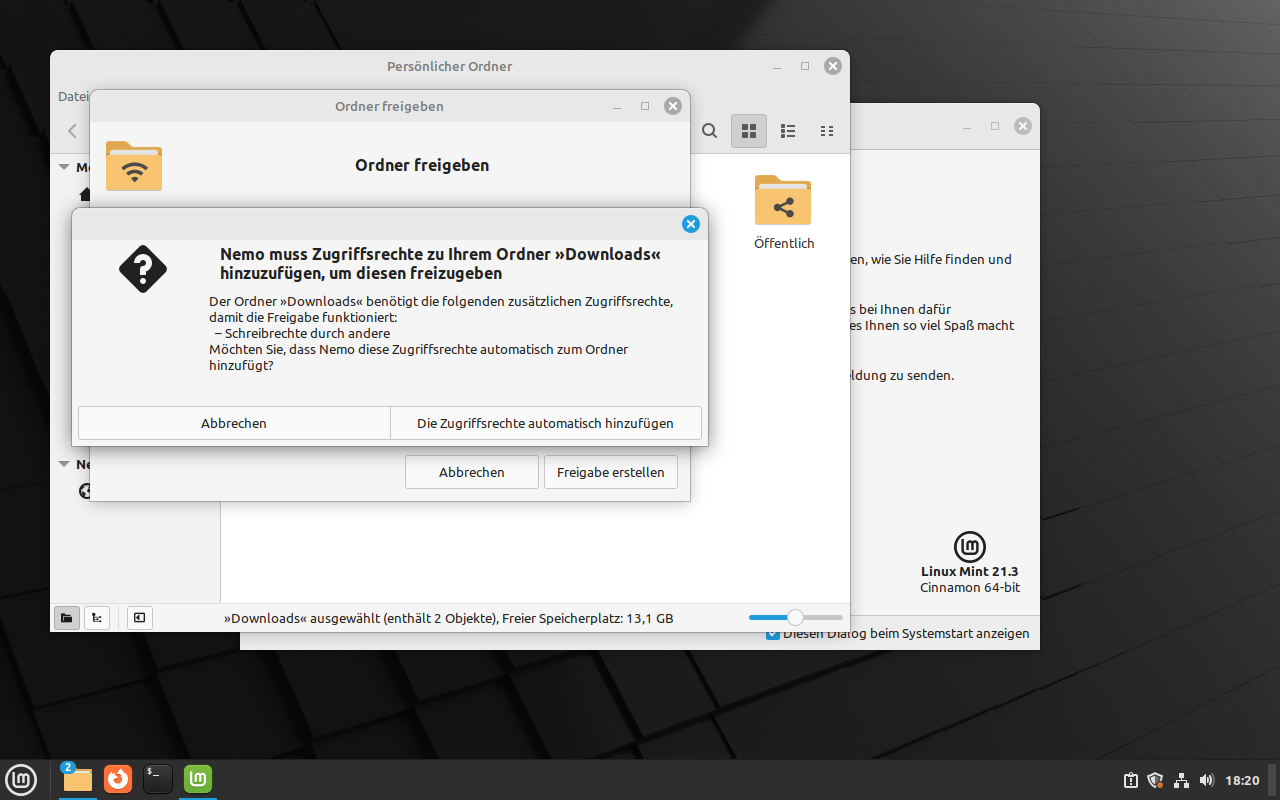Toggle 'Diesen Dialog beim Systemstart anzeigen' checkbox

773,634
